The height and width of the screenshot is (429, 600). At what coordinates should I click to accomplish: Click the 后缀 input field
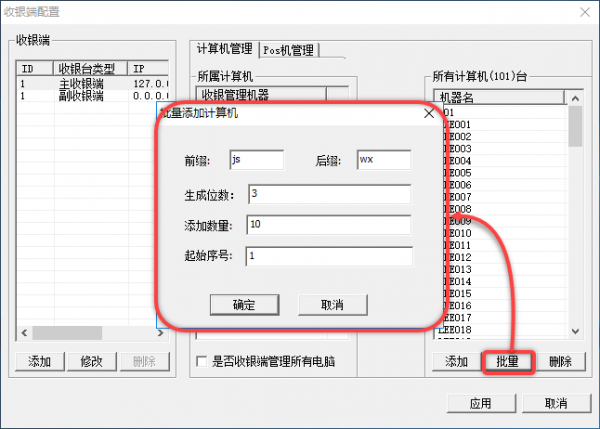[x=384, y=160]
